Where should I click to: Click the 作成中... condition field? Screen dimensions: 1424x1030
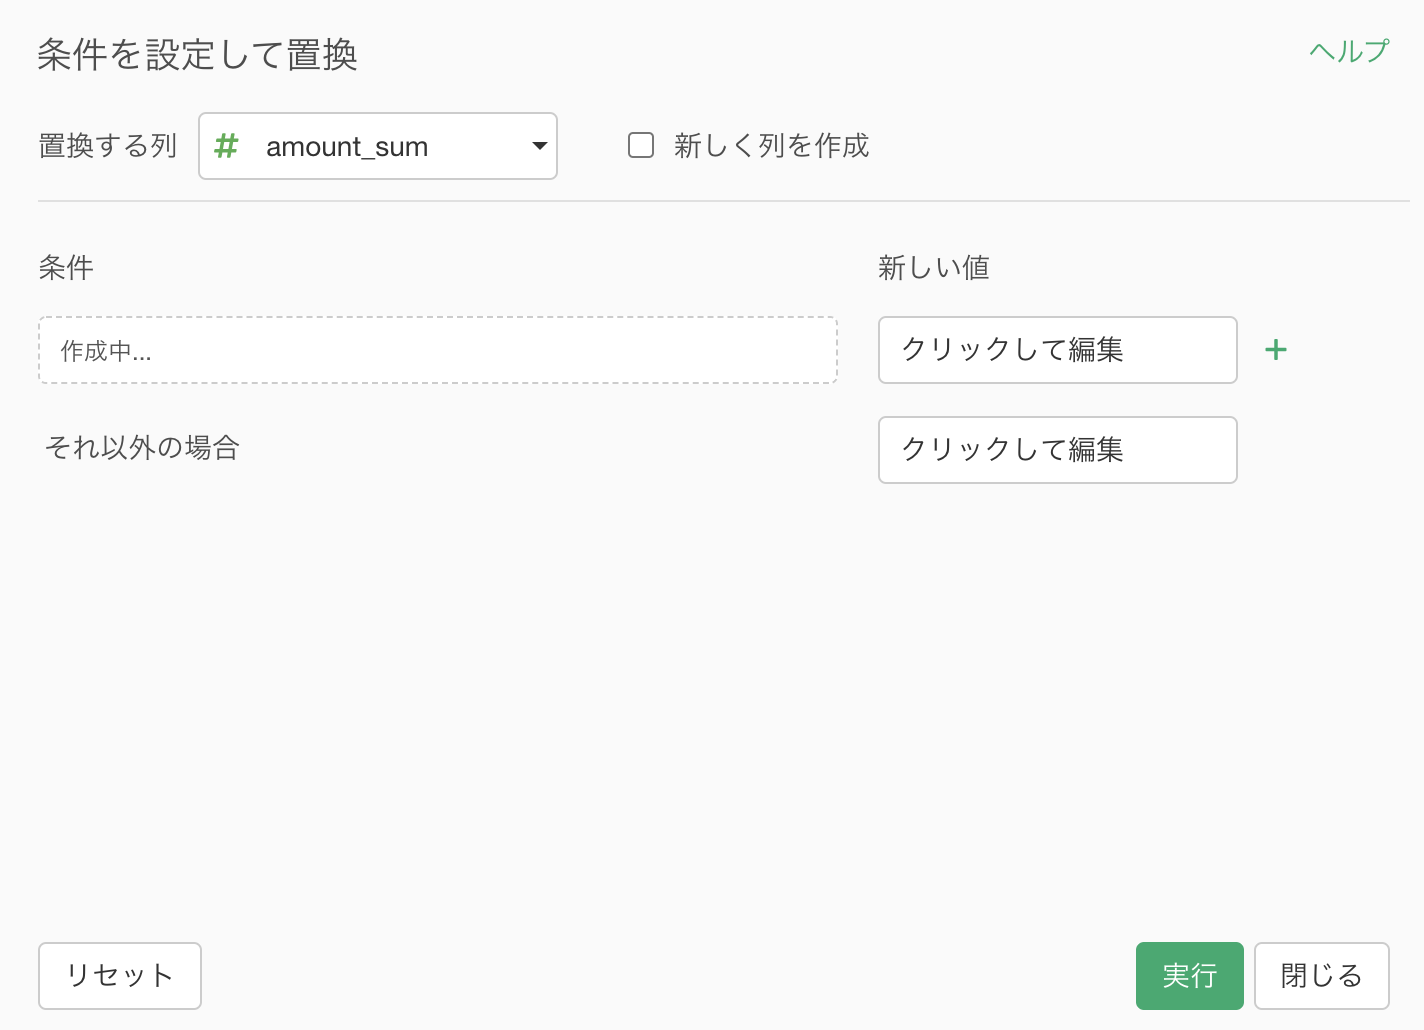click(438, 350)
